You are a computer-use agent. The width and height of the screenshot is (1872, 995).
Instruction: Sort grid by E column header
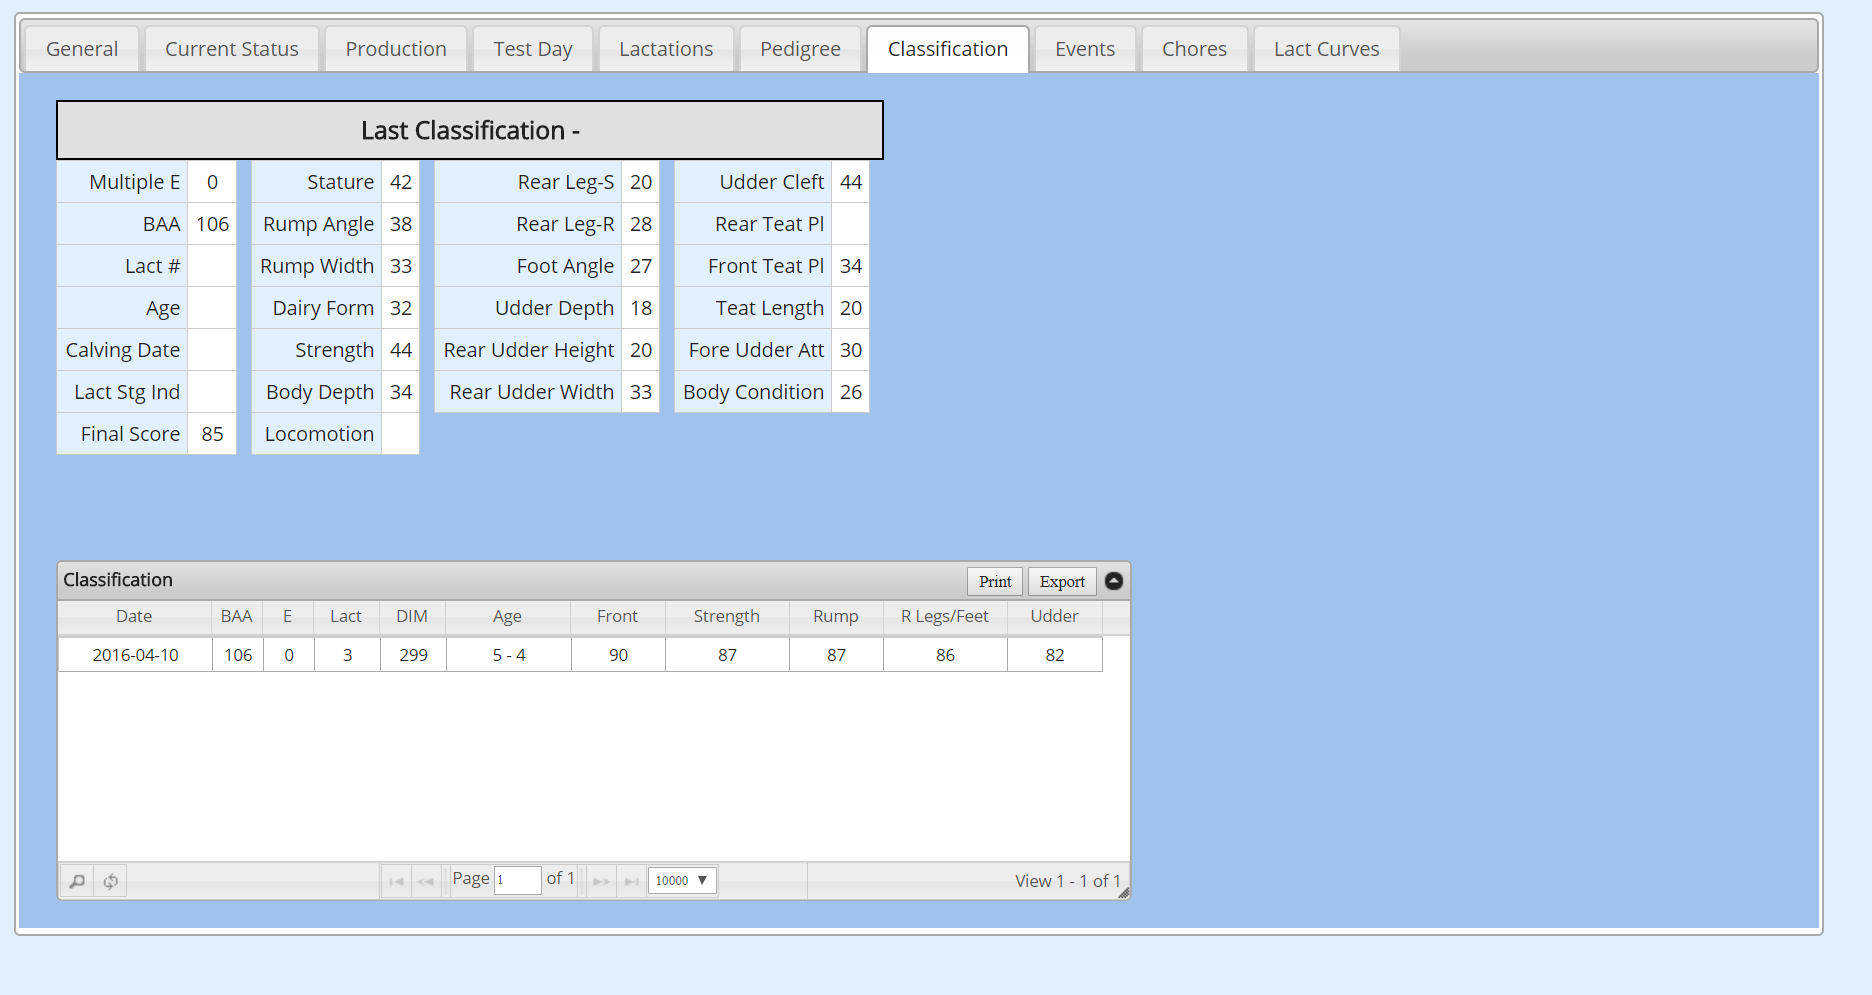(288, 617)
